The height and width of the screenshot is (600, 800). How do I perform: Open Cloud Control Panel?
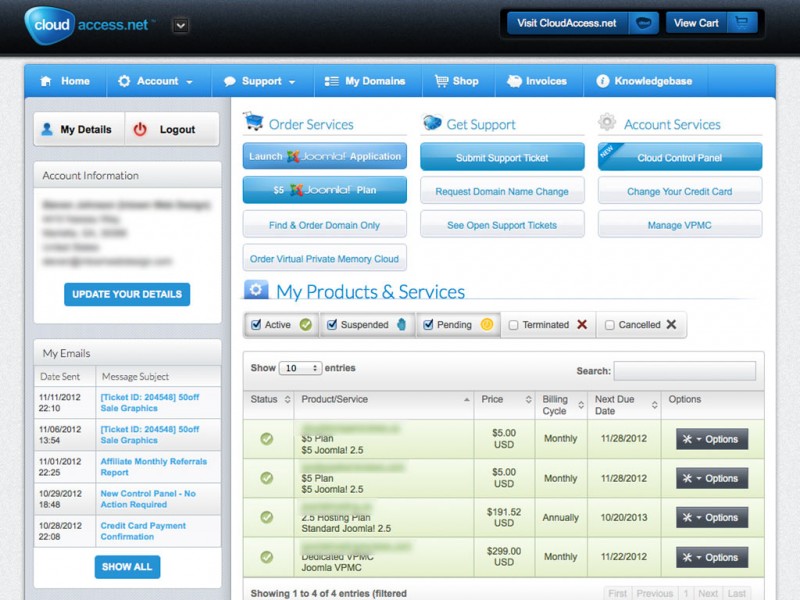point(680,158)
